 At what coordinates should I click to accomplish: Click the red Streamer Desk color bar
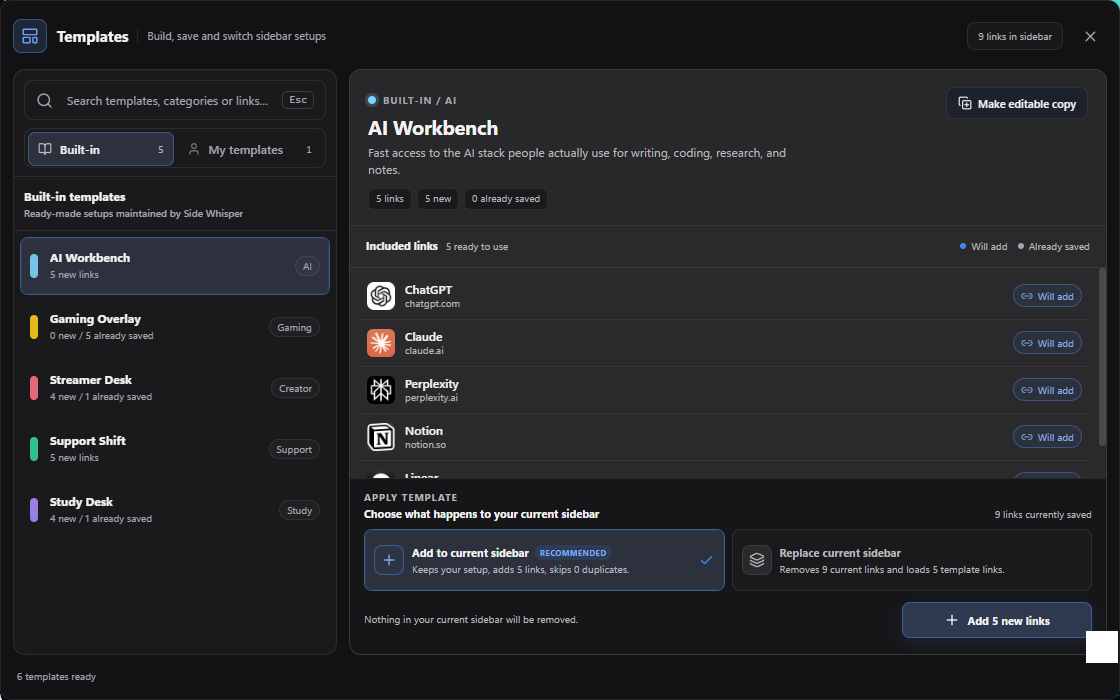(x=34, y=388)
